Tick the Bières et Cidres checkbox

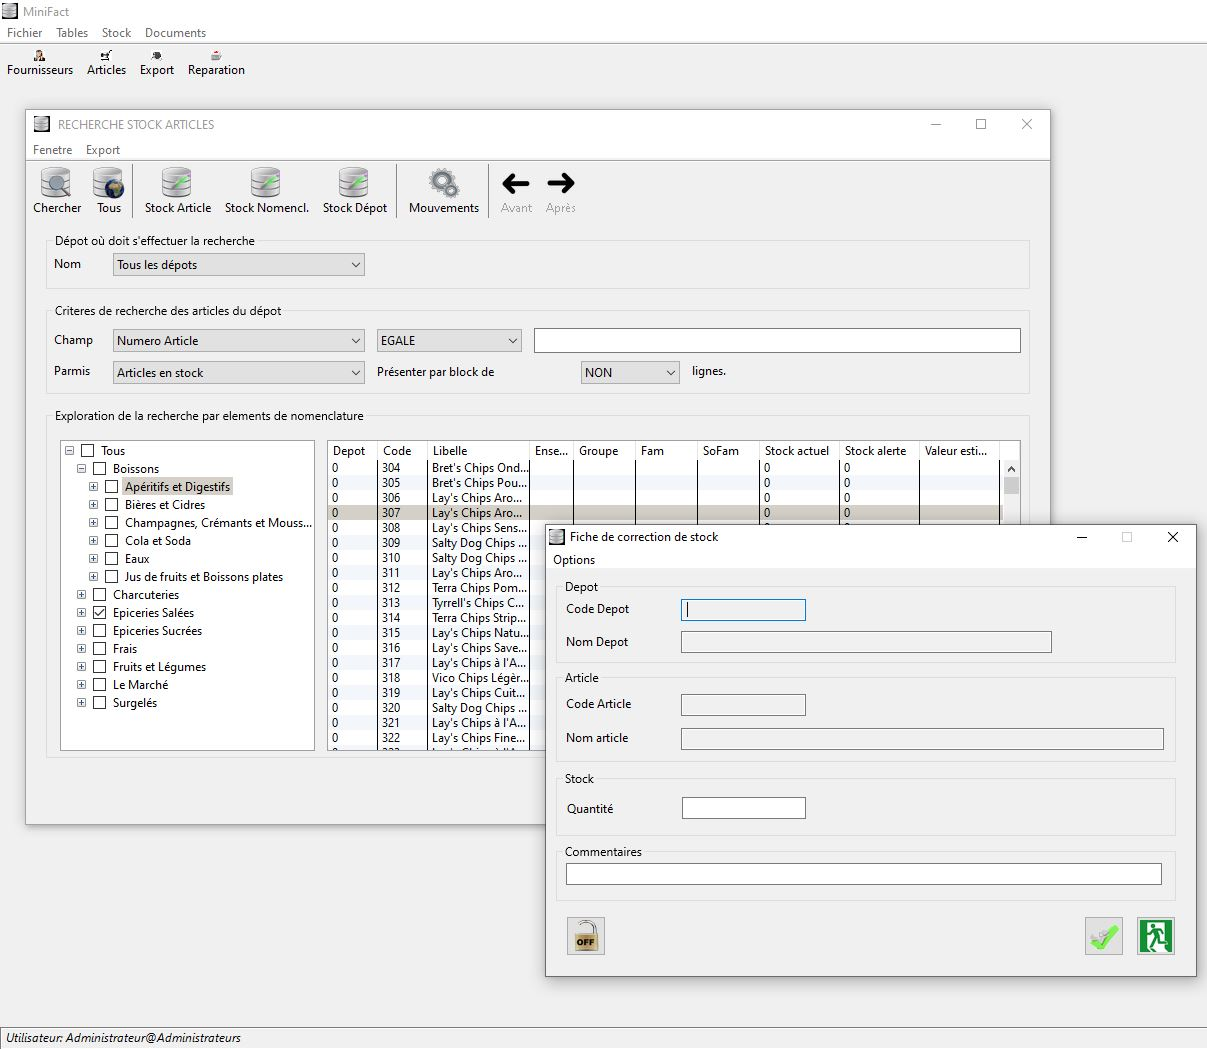112,505
